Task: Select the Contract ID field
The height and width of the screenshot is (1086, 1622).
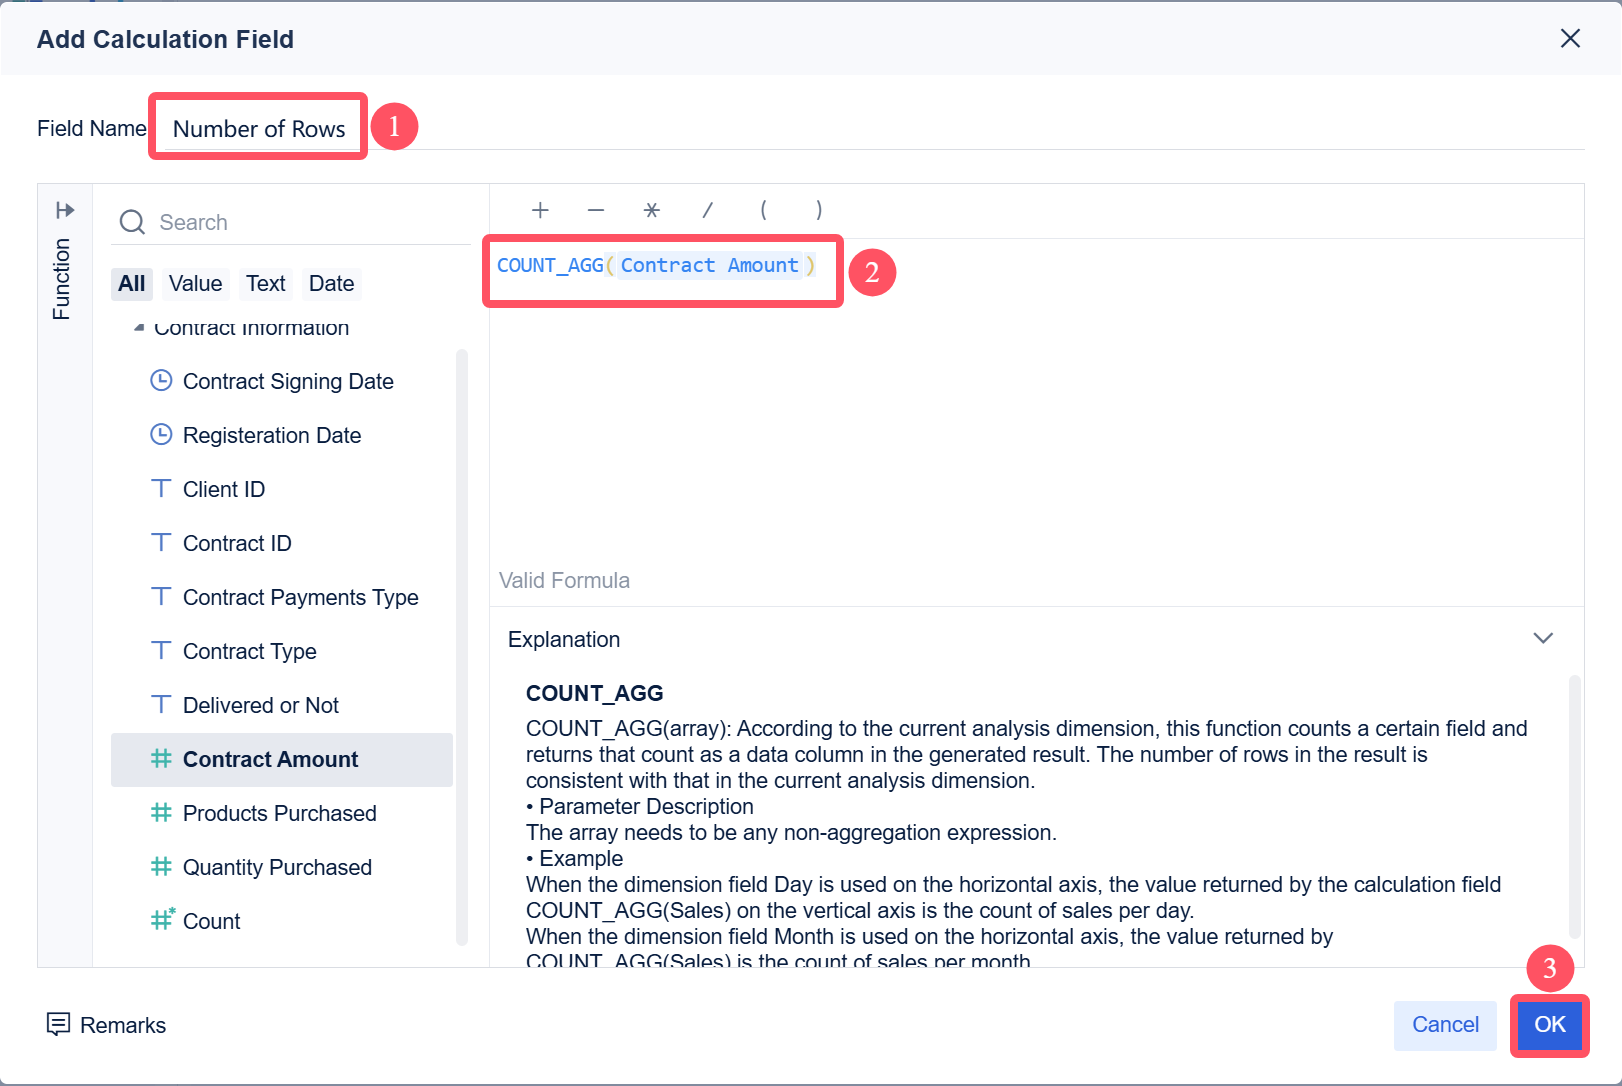Action: pyautogui.click(x=282, y=543)
